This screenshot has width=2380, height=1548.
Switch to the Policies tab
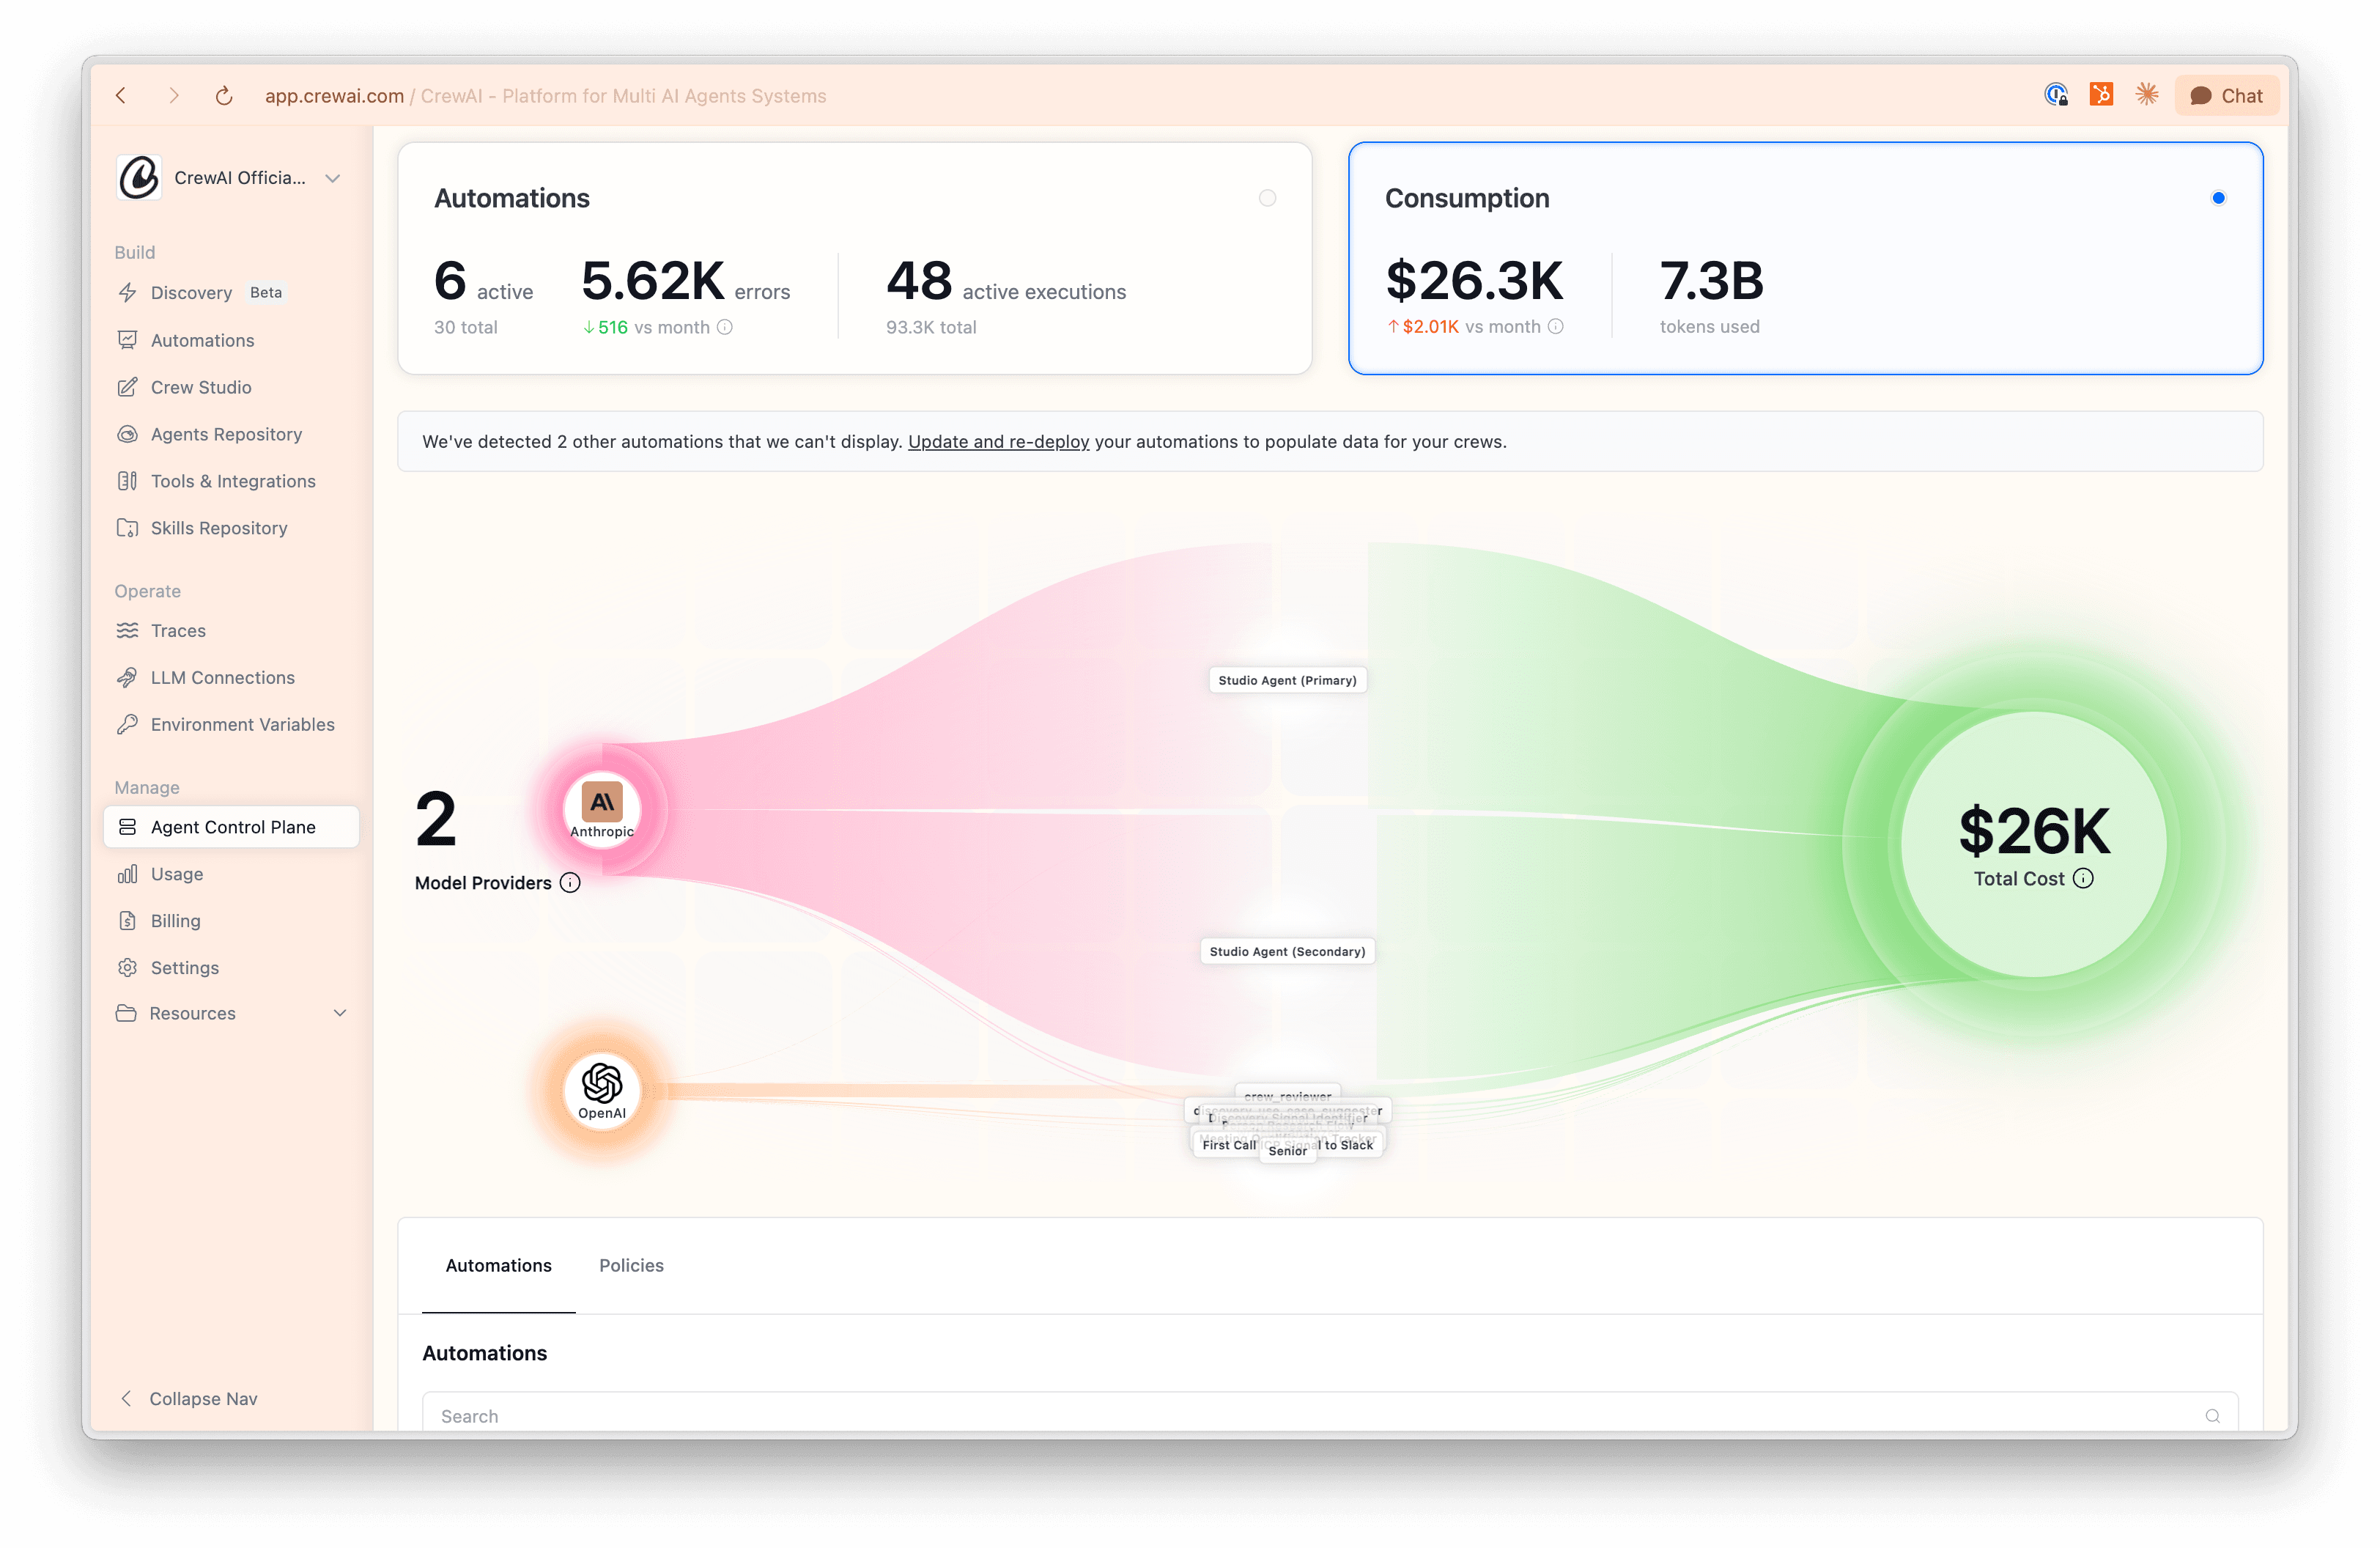(631, 1265)
